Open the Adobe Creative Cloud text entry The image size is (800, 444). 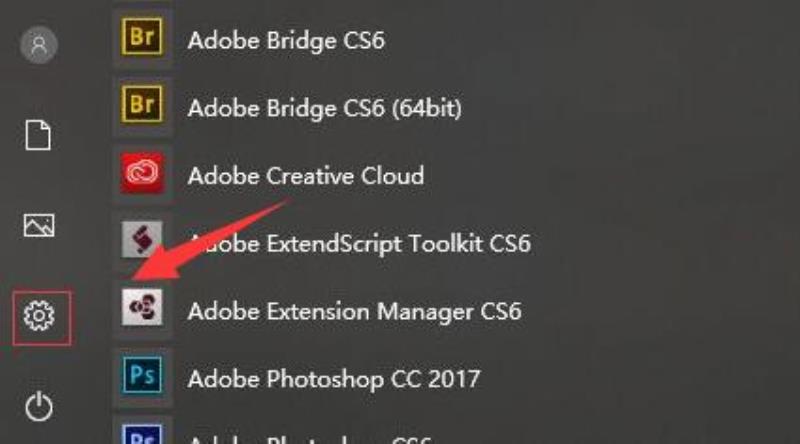(x=306, y=176)
